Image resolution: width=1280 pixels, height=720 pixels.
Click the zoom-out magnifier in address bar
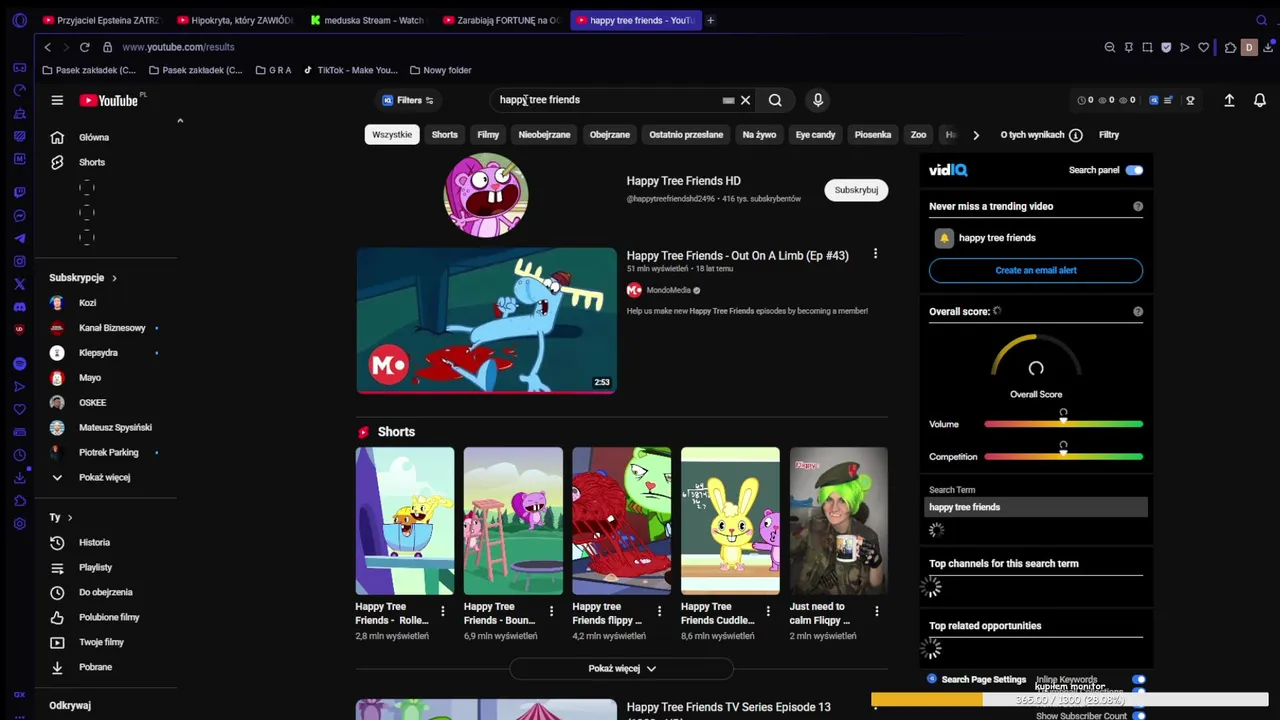click(x=1110, y=47)
